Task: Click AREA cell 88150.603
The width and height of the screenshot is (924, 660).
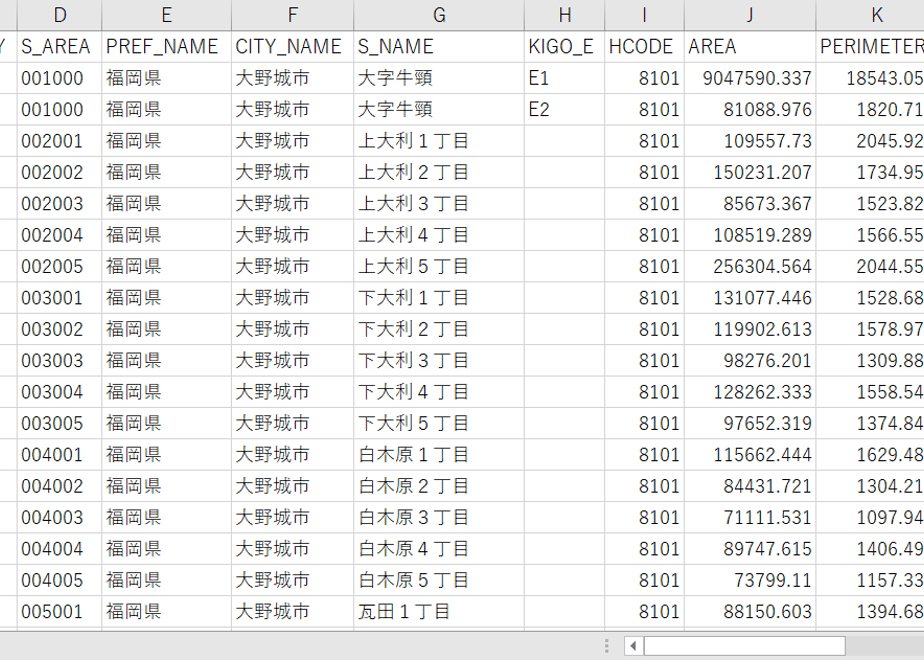Action: (x=750, y=612)
